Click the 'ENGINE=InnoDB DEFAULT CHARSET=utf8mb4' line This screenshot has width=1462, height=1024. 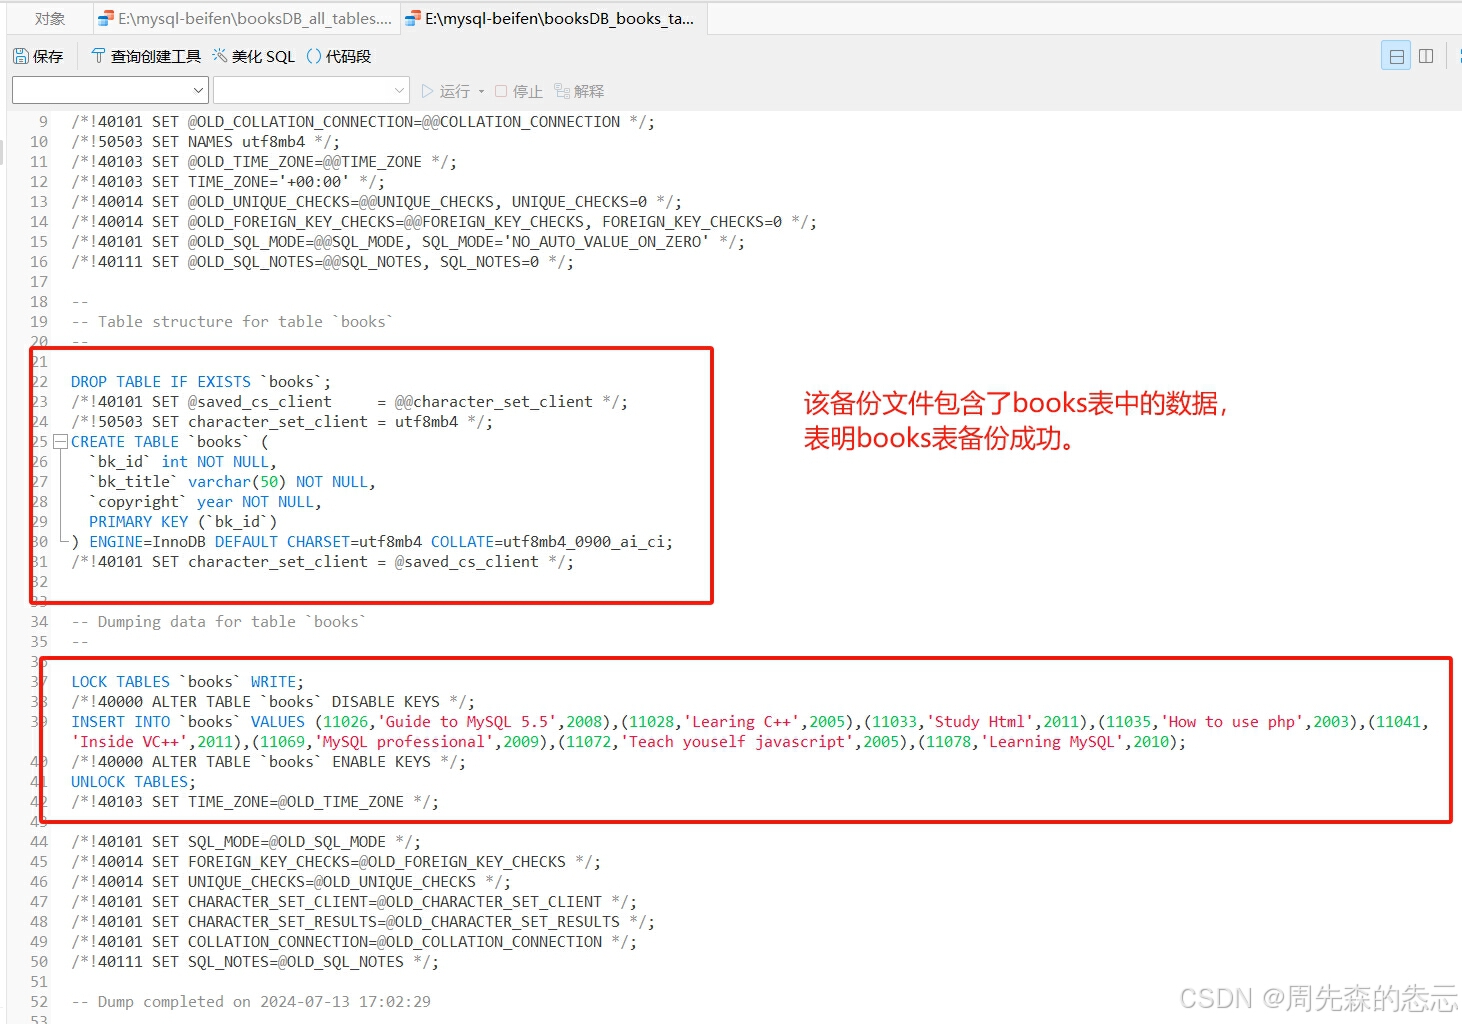[x=372, y=542]
